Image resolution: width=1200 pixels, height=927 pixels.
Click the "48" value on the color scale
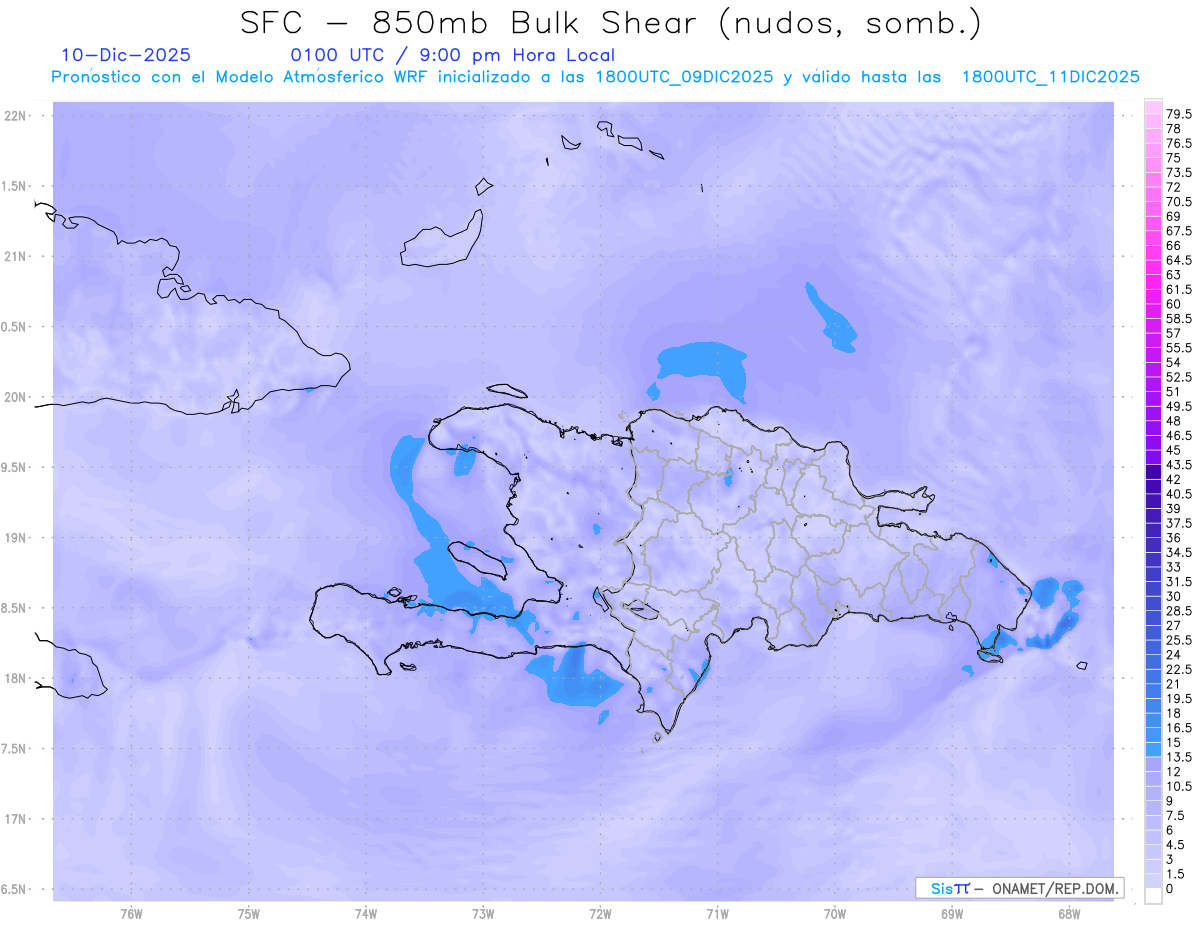tap(1173, 421)
